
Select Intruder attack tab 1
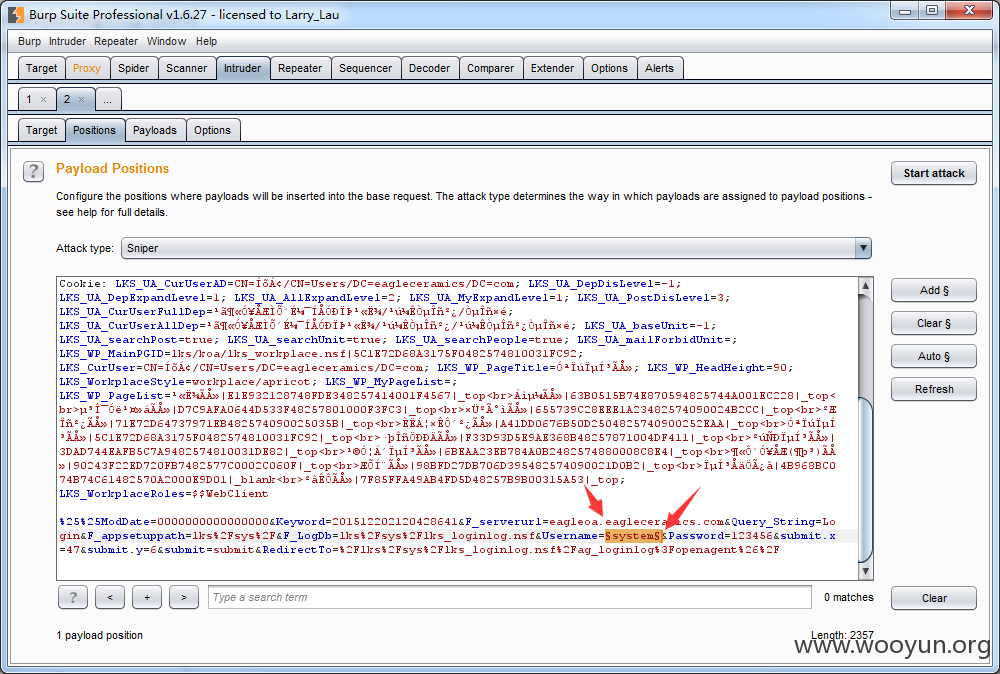29,99
